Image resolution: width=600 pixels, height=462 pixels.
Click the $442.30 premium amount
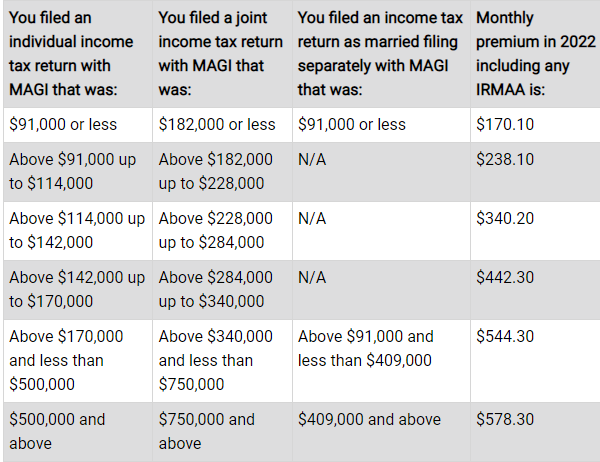tap(505, 278)
